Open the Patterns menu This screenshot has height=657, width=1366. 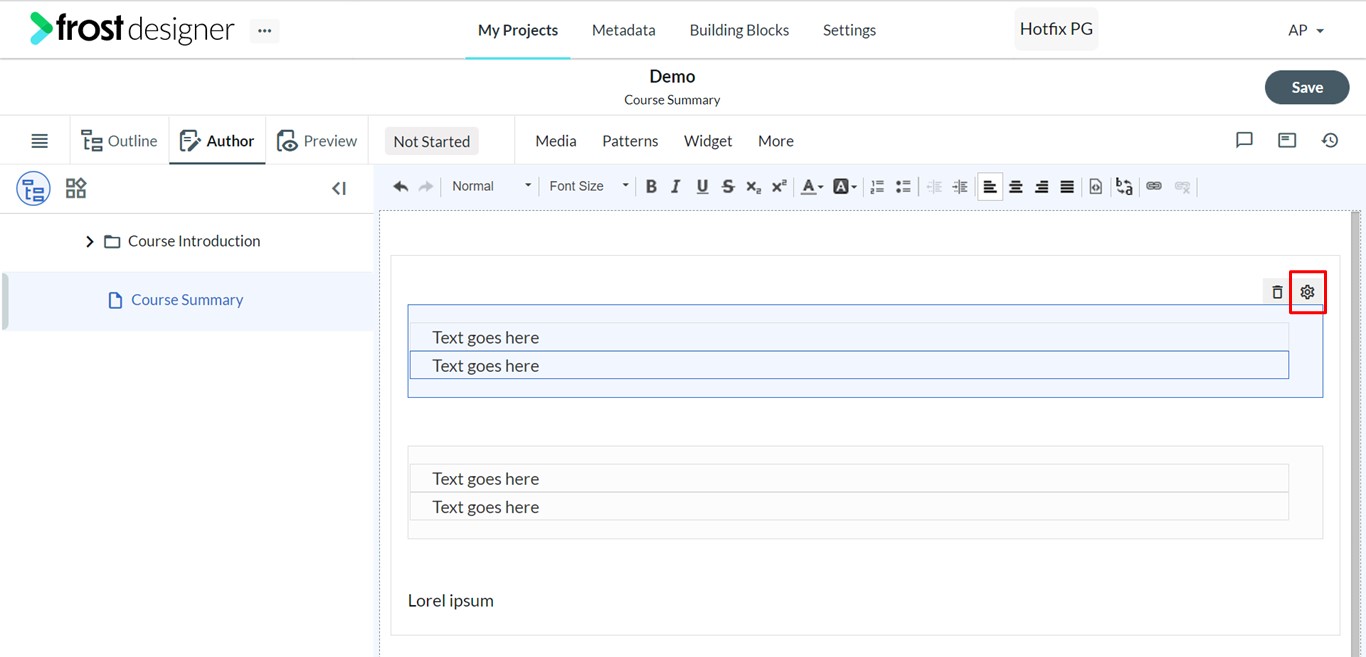(x=630, y=141)
